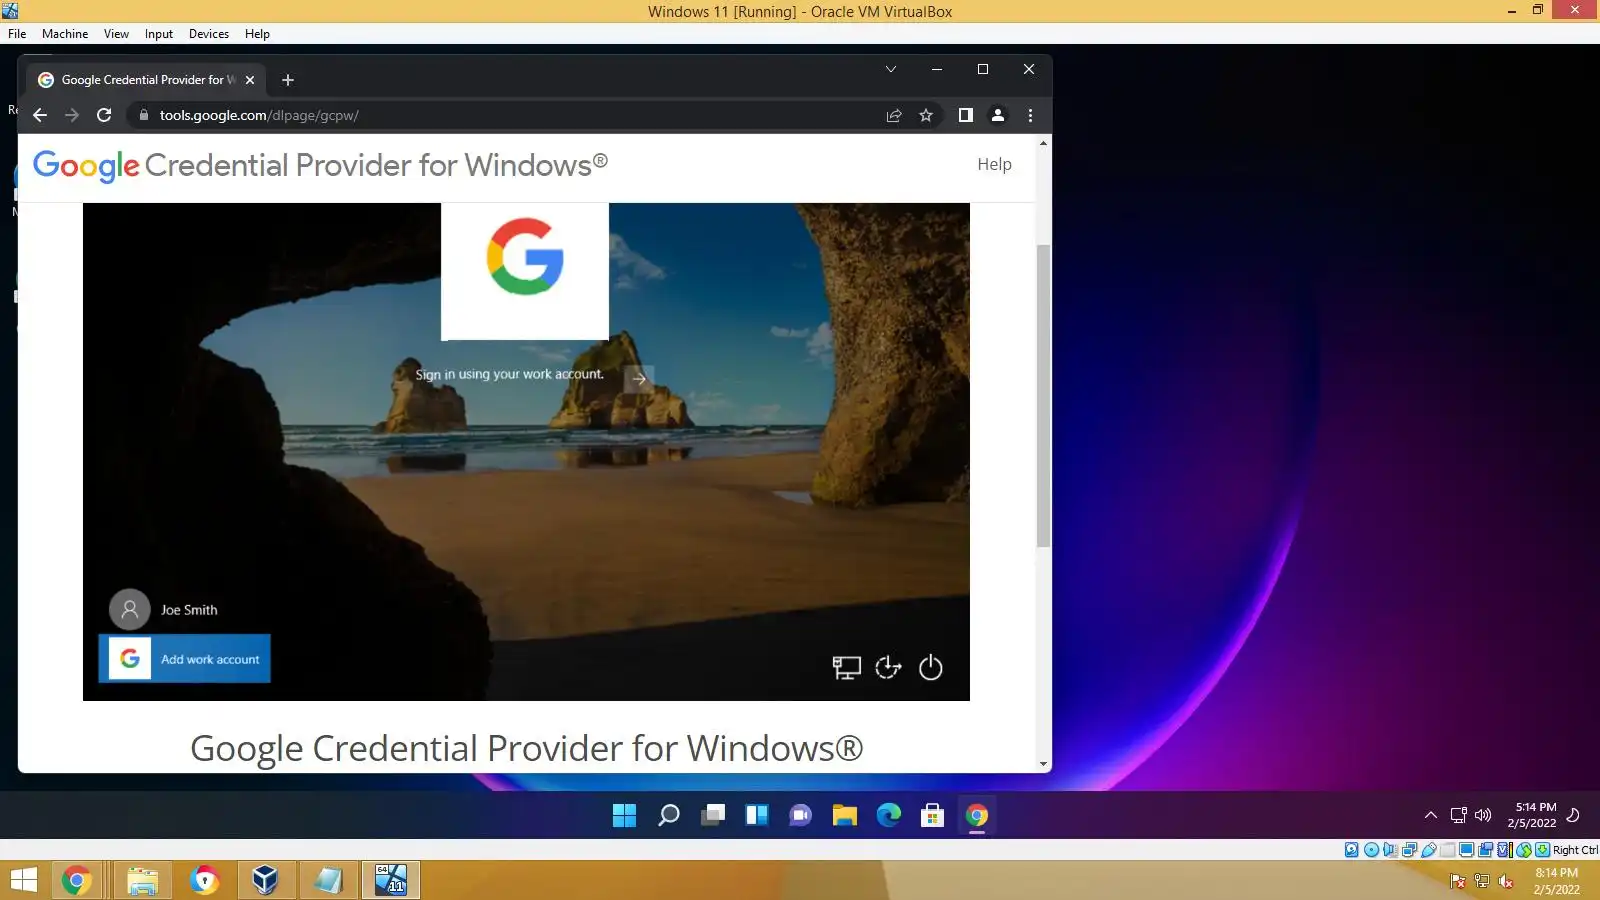The width and height of the screenshot is (1600, 900).
Task: Click the VirtualBox USB status icon
Action: click(1429, 850)
